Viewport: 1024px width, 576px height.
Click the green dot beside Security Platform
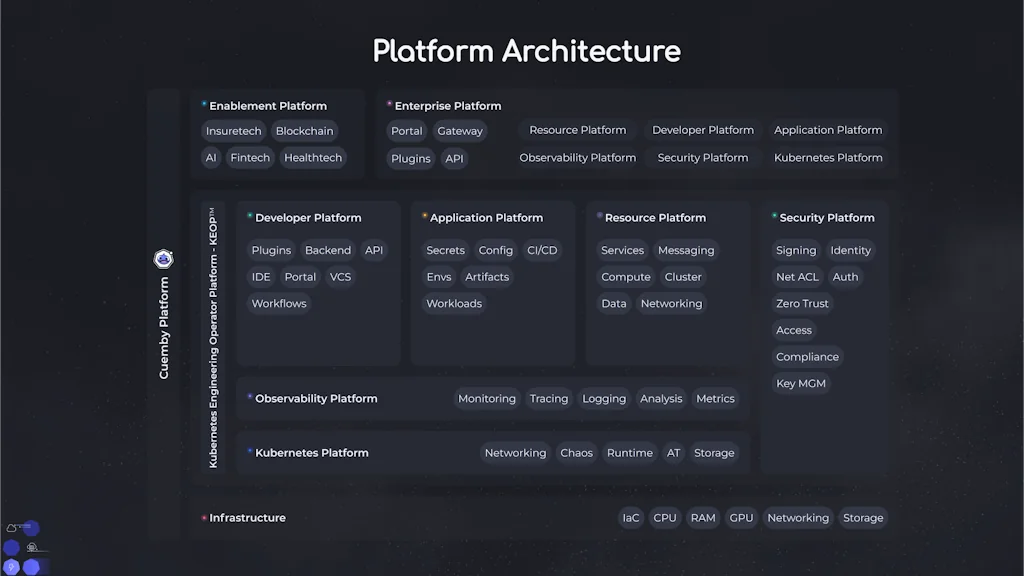[772, 217]
